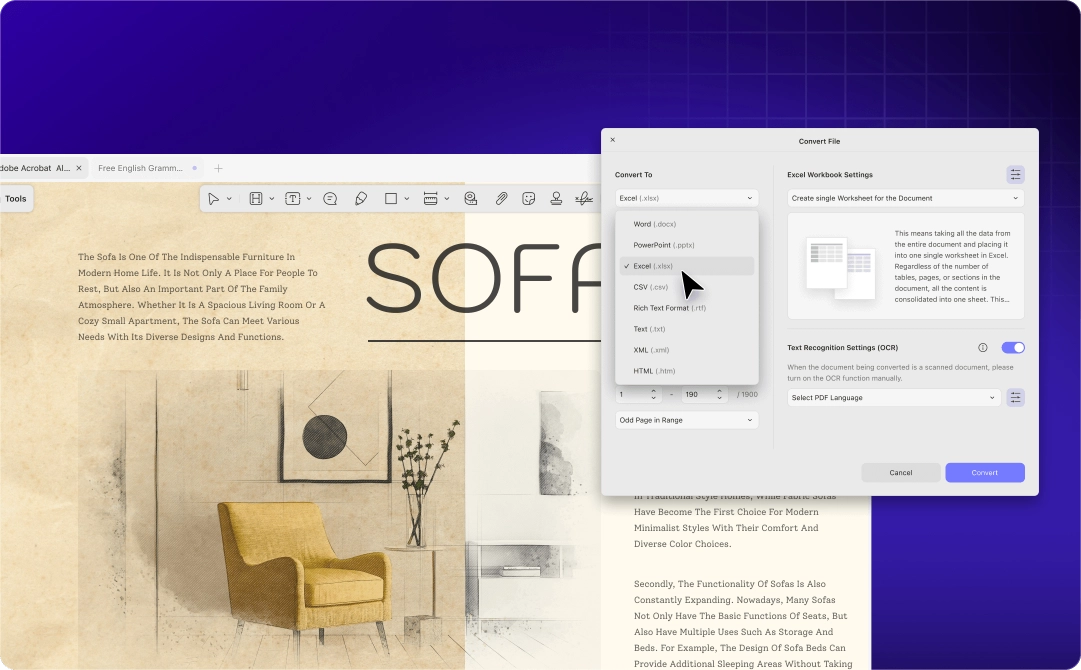Click the start page number field
The image size is (1081, 670).
pyautogui.click(x=632, y=394)
